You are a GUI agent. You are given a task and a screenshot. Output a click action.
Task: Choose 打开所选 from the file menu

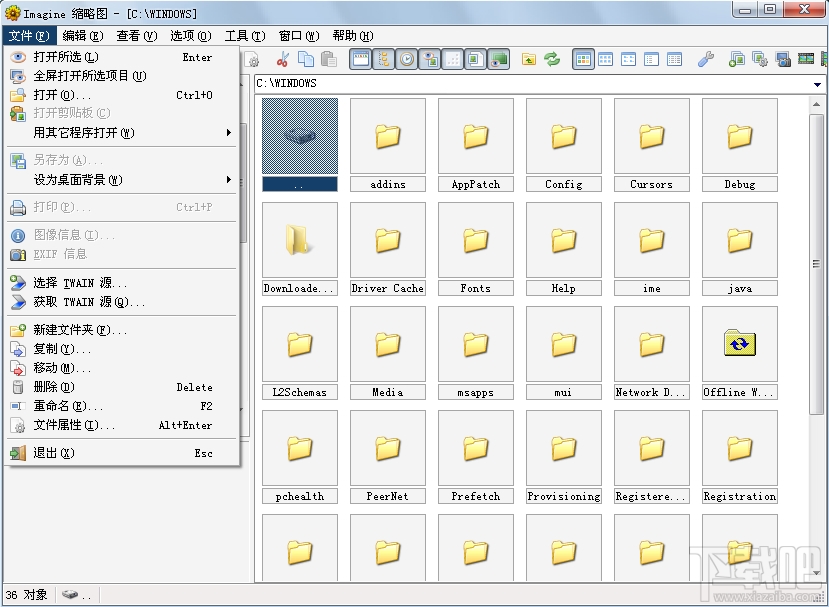(x=122, y=57)
